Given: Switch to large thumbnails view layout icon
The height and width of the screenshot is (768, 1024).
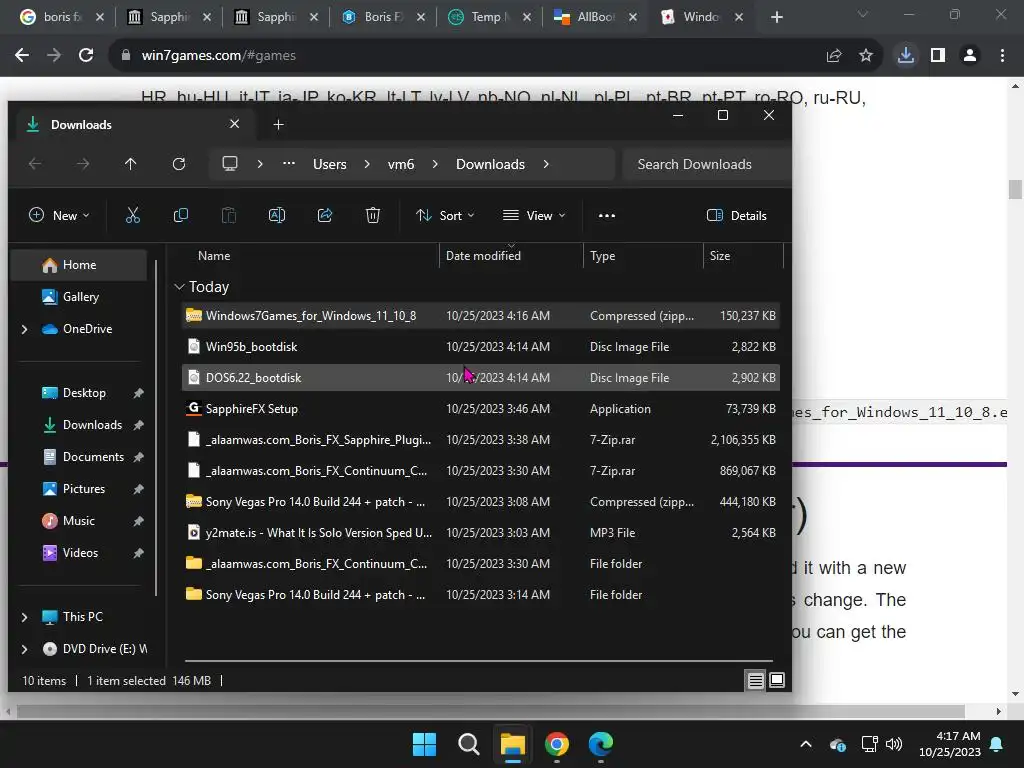Looking at the screenshot, I should point(777,680).
